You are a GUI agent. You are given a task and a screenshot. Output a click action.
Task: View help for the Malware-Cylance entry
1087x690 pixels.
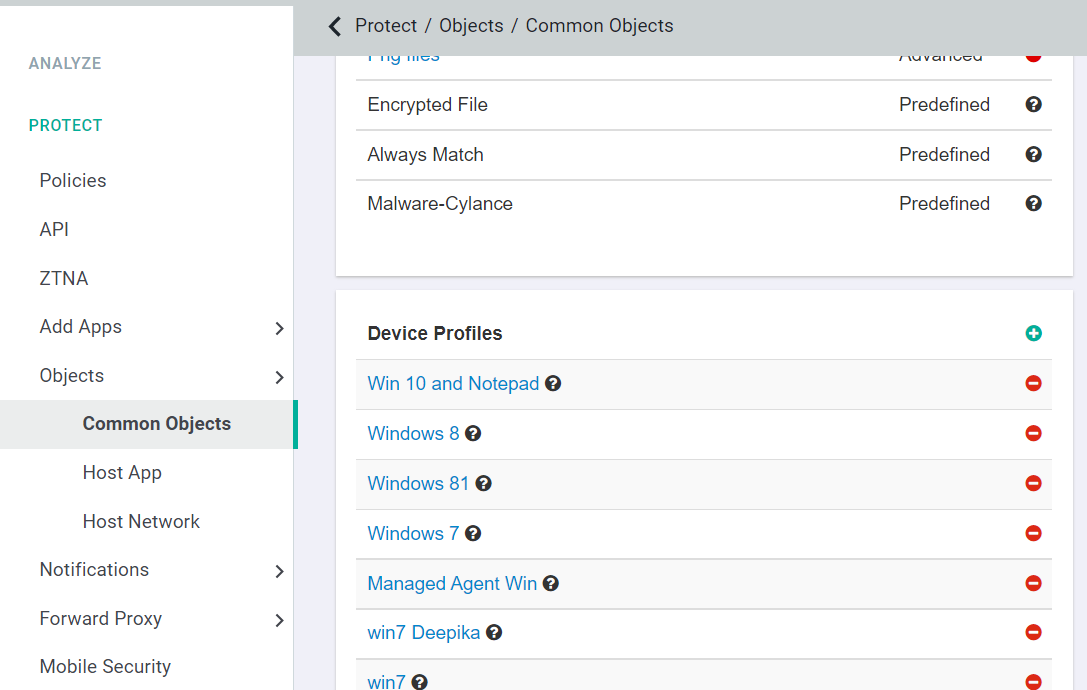tap(1033, 203)
